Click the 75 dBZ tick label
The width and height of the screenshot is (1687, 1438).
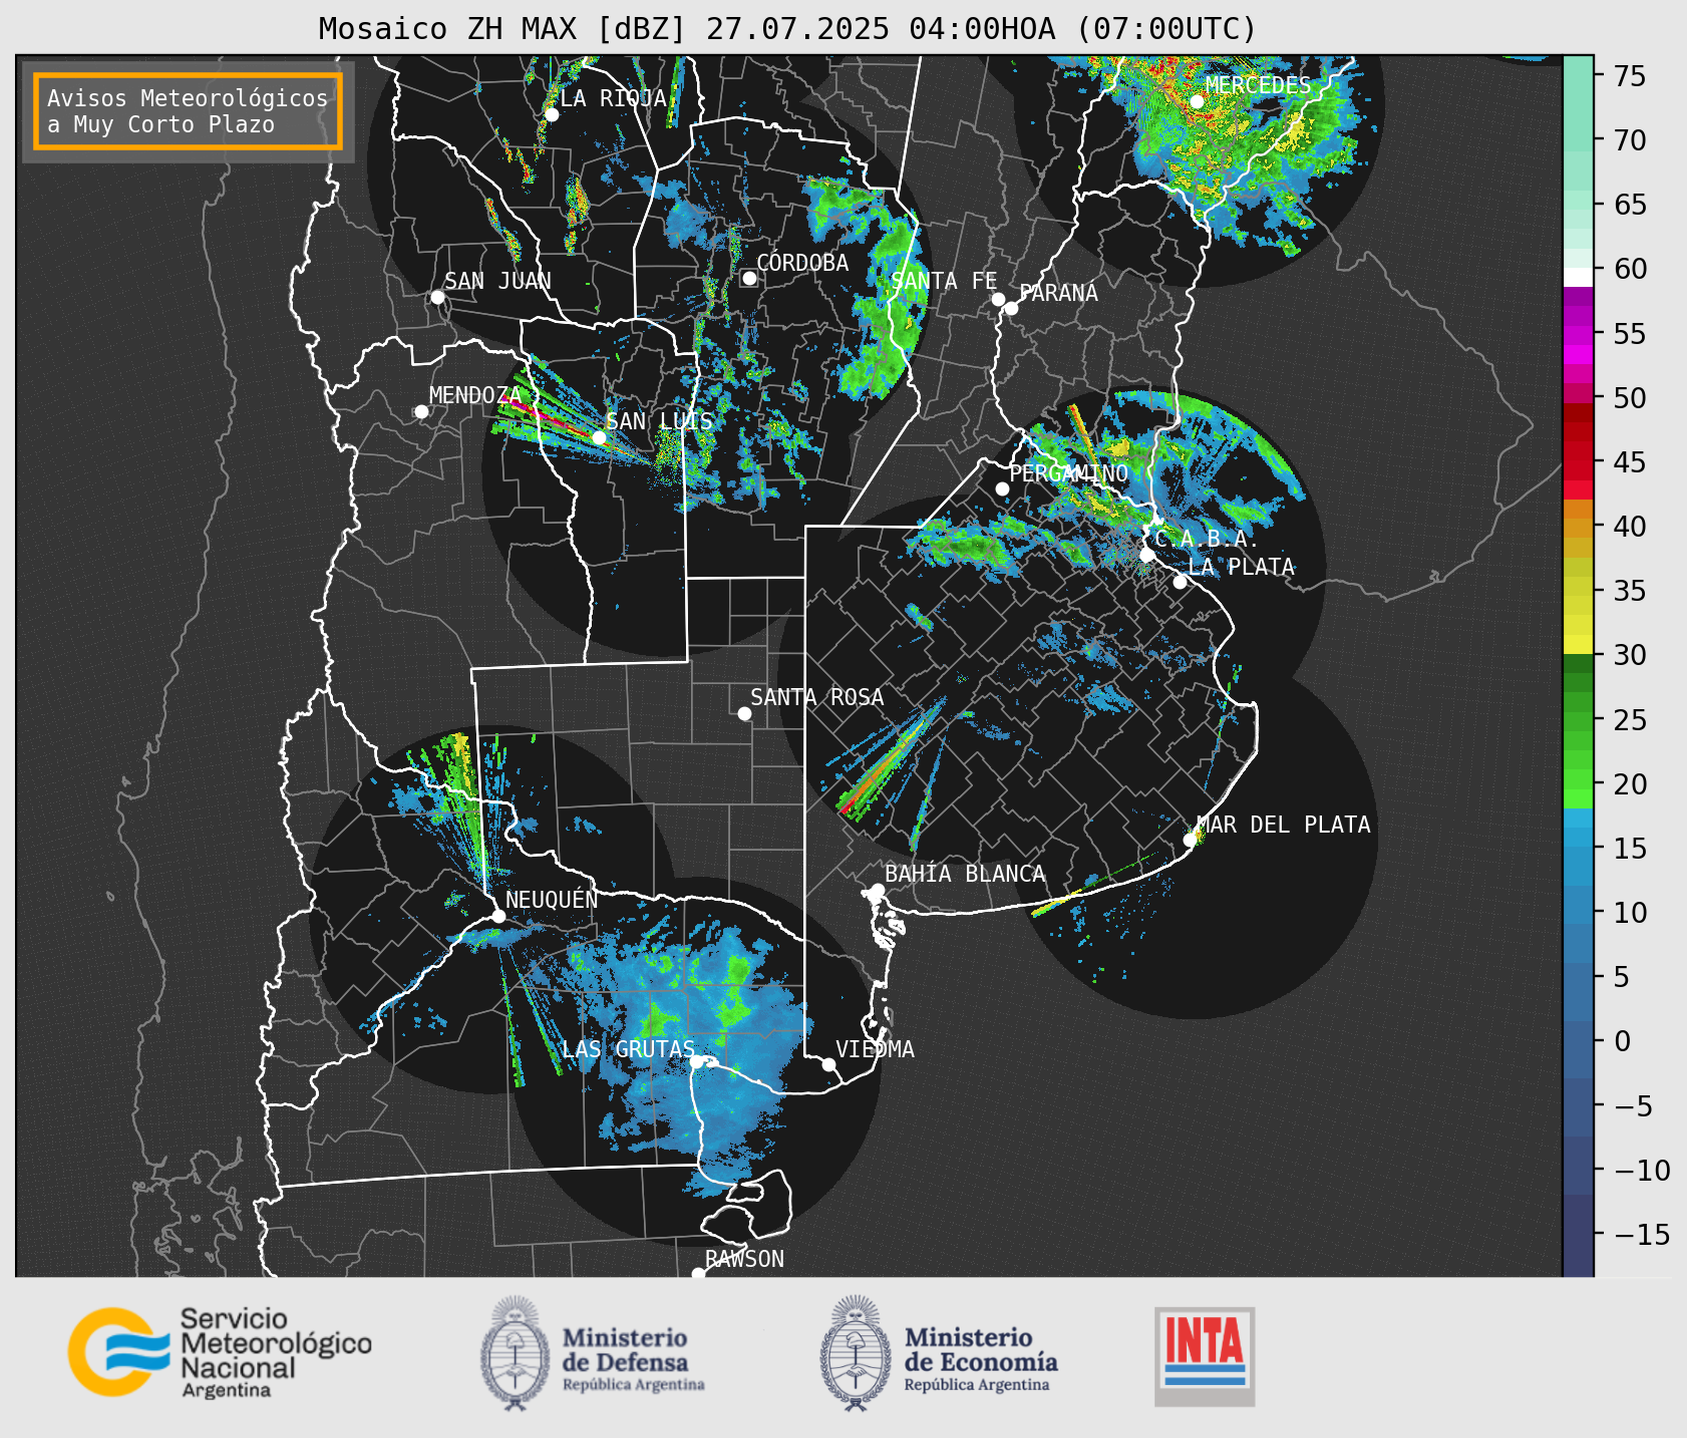[x=1630, y=76]
